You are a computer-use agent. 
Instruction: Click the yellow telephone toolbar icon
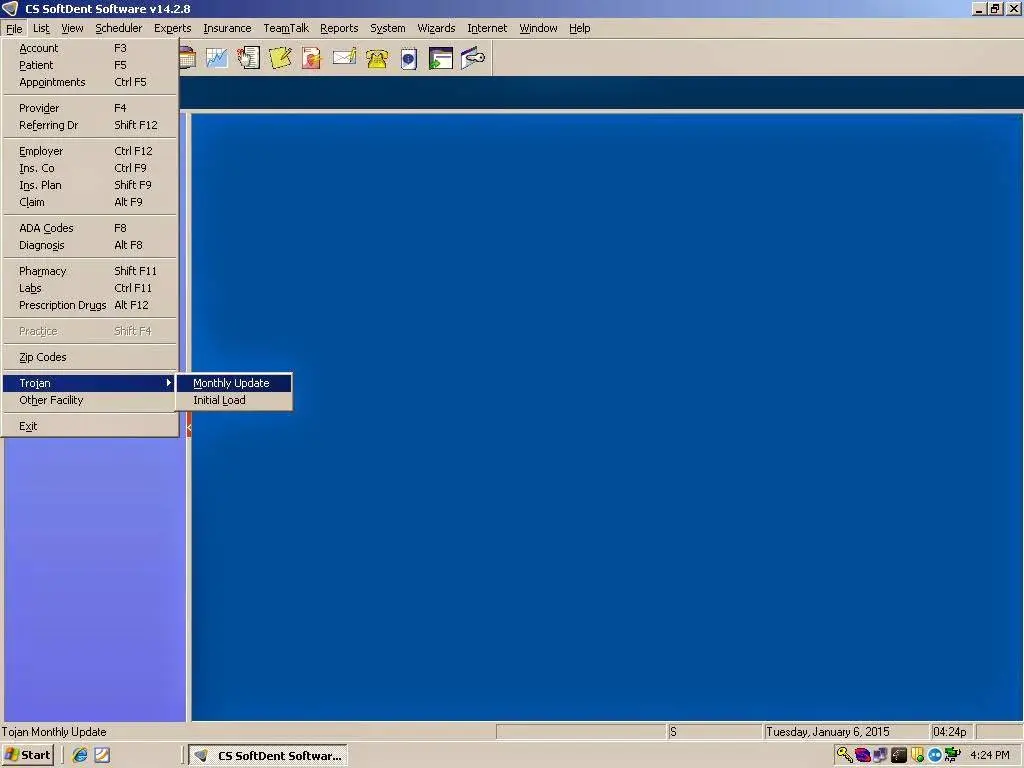pyautogui.click(x=377, y=58)
